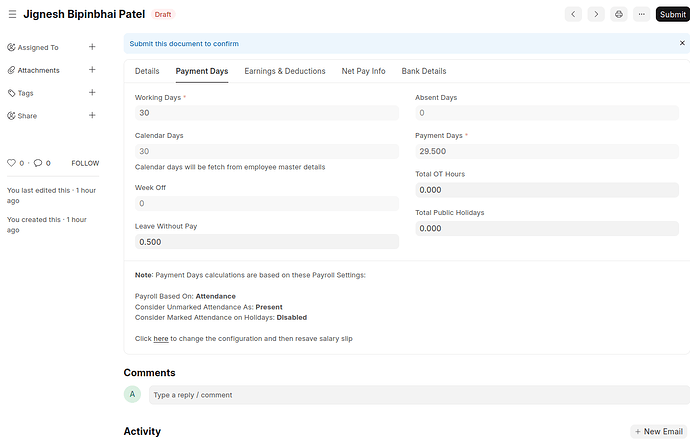
Task: Click 'You created this' timeline entry
Action: [47, 225]
